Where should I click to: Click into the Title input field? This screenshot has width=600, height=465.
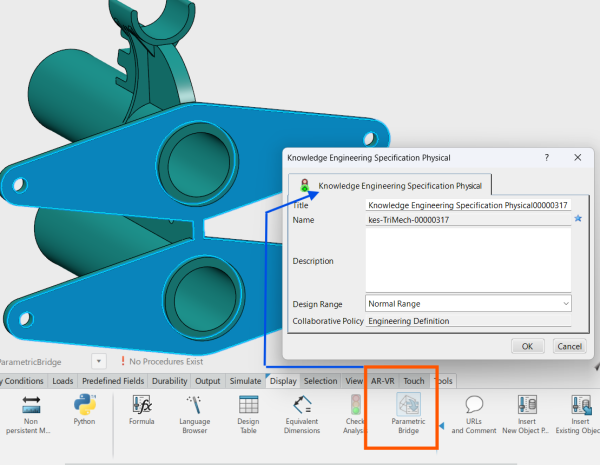coord(468,205)
